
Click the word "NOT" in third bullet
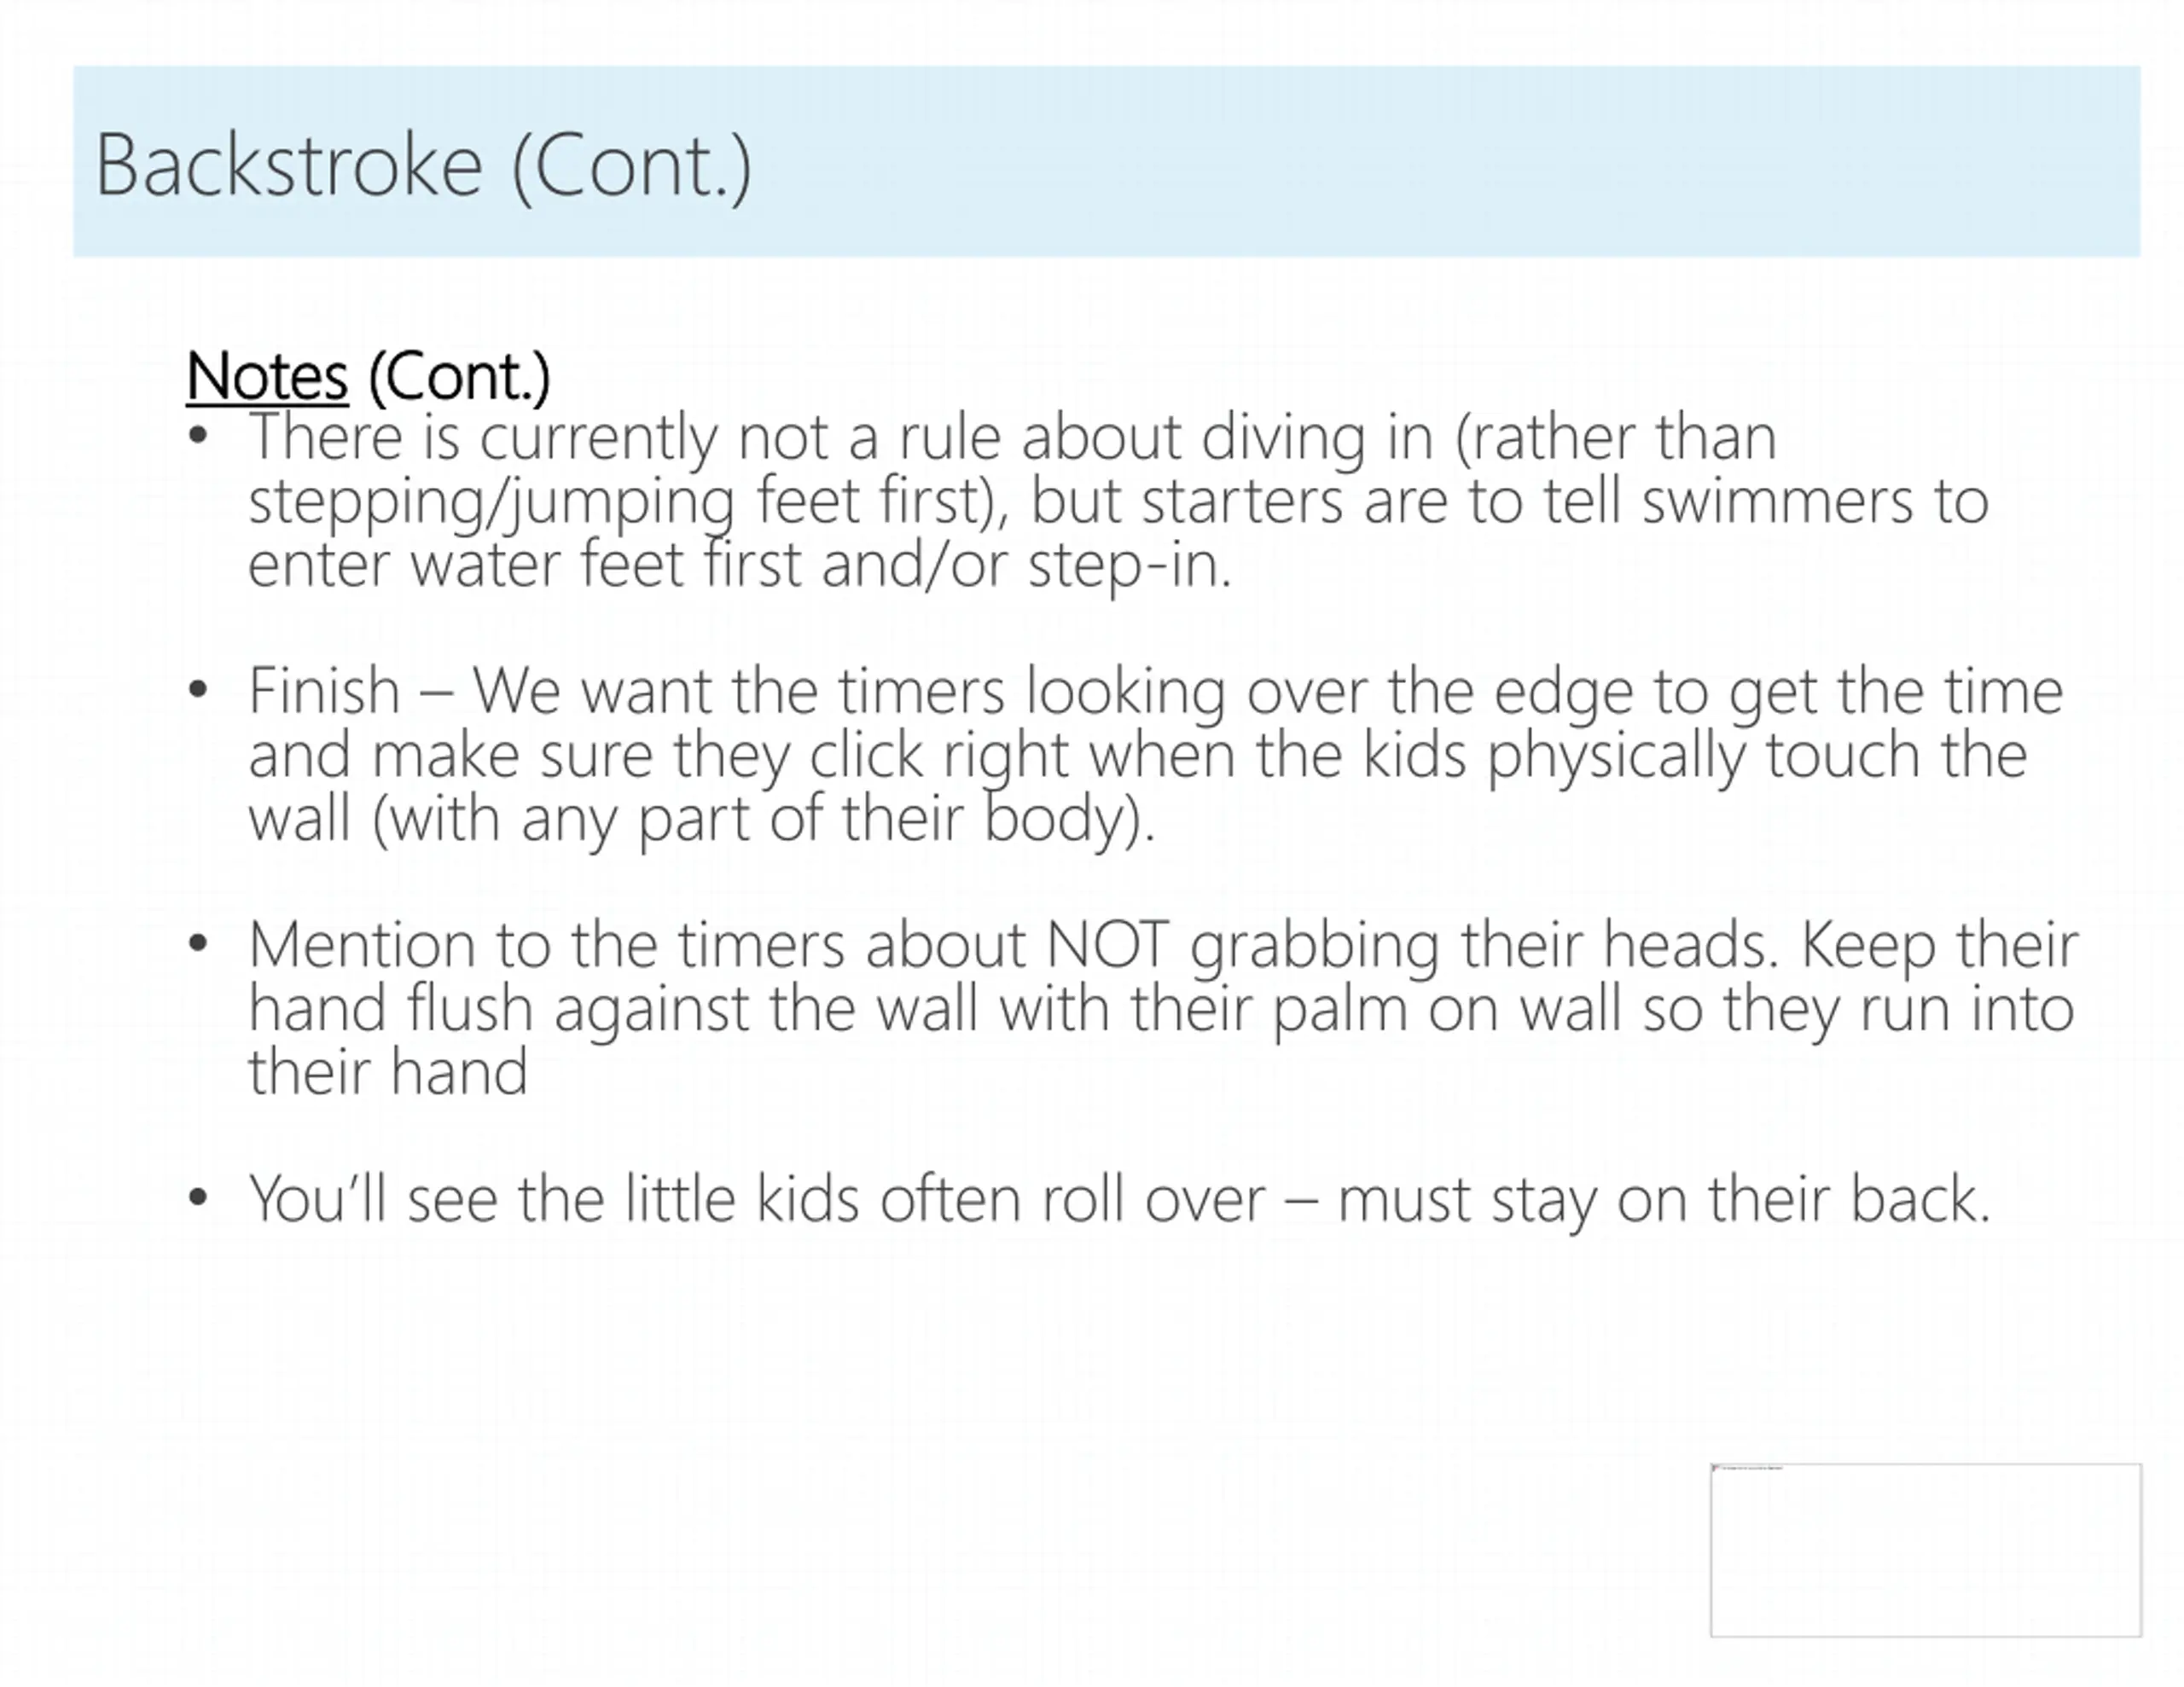coord(1107,944)
